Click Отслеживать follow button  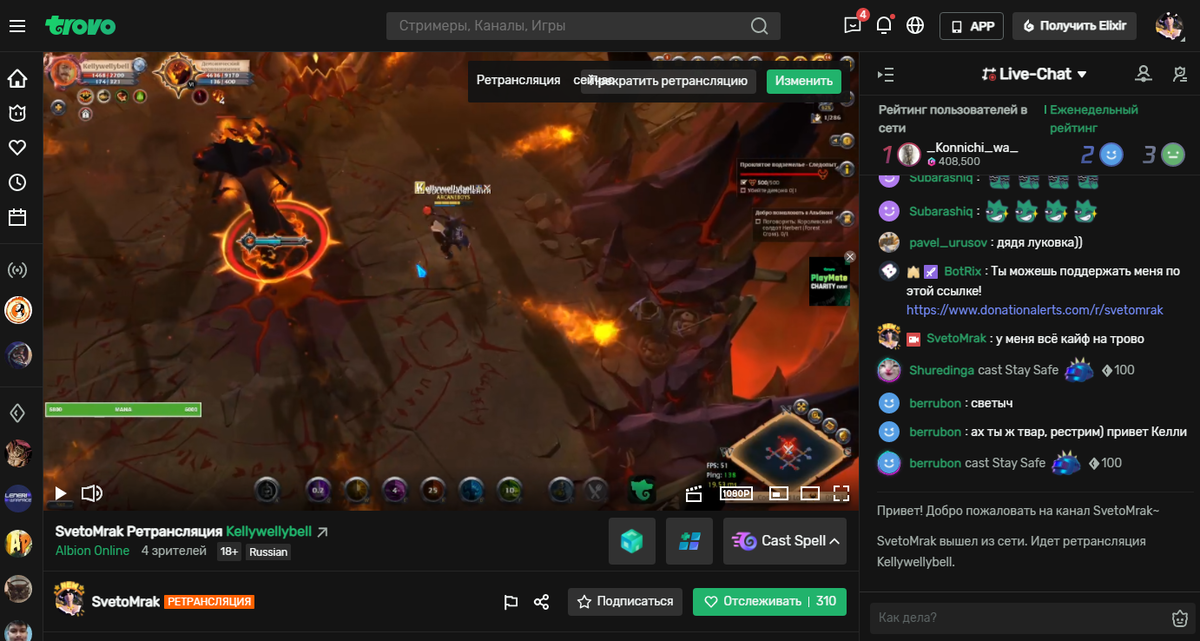769,601
